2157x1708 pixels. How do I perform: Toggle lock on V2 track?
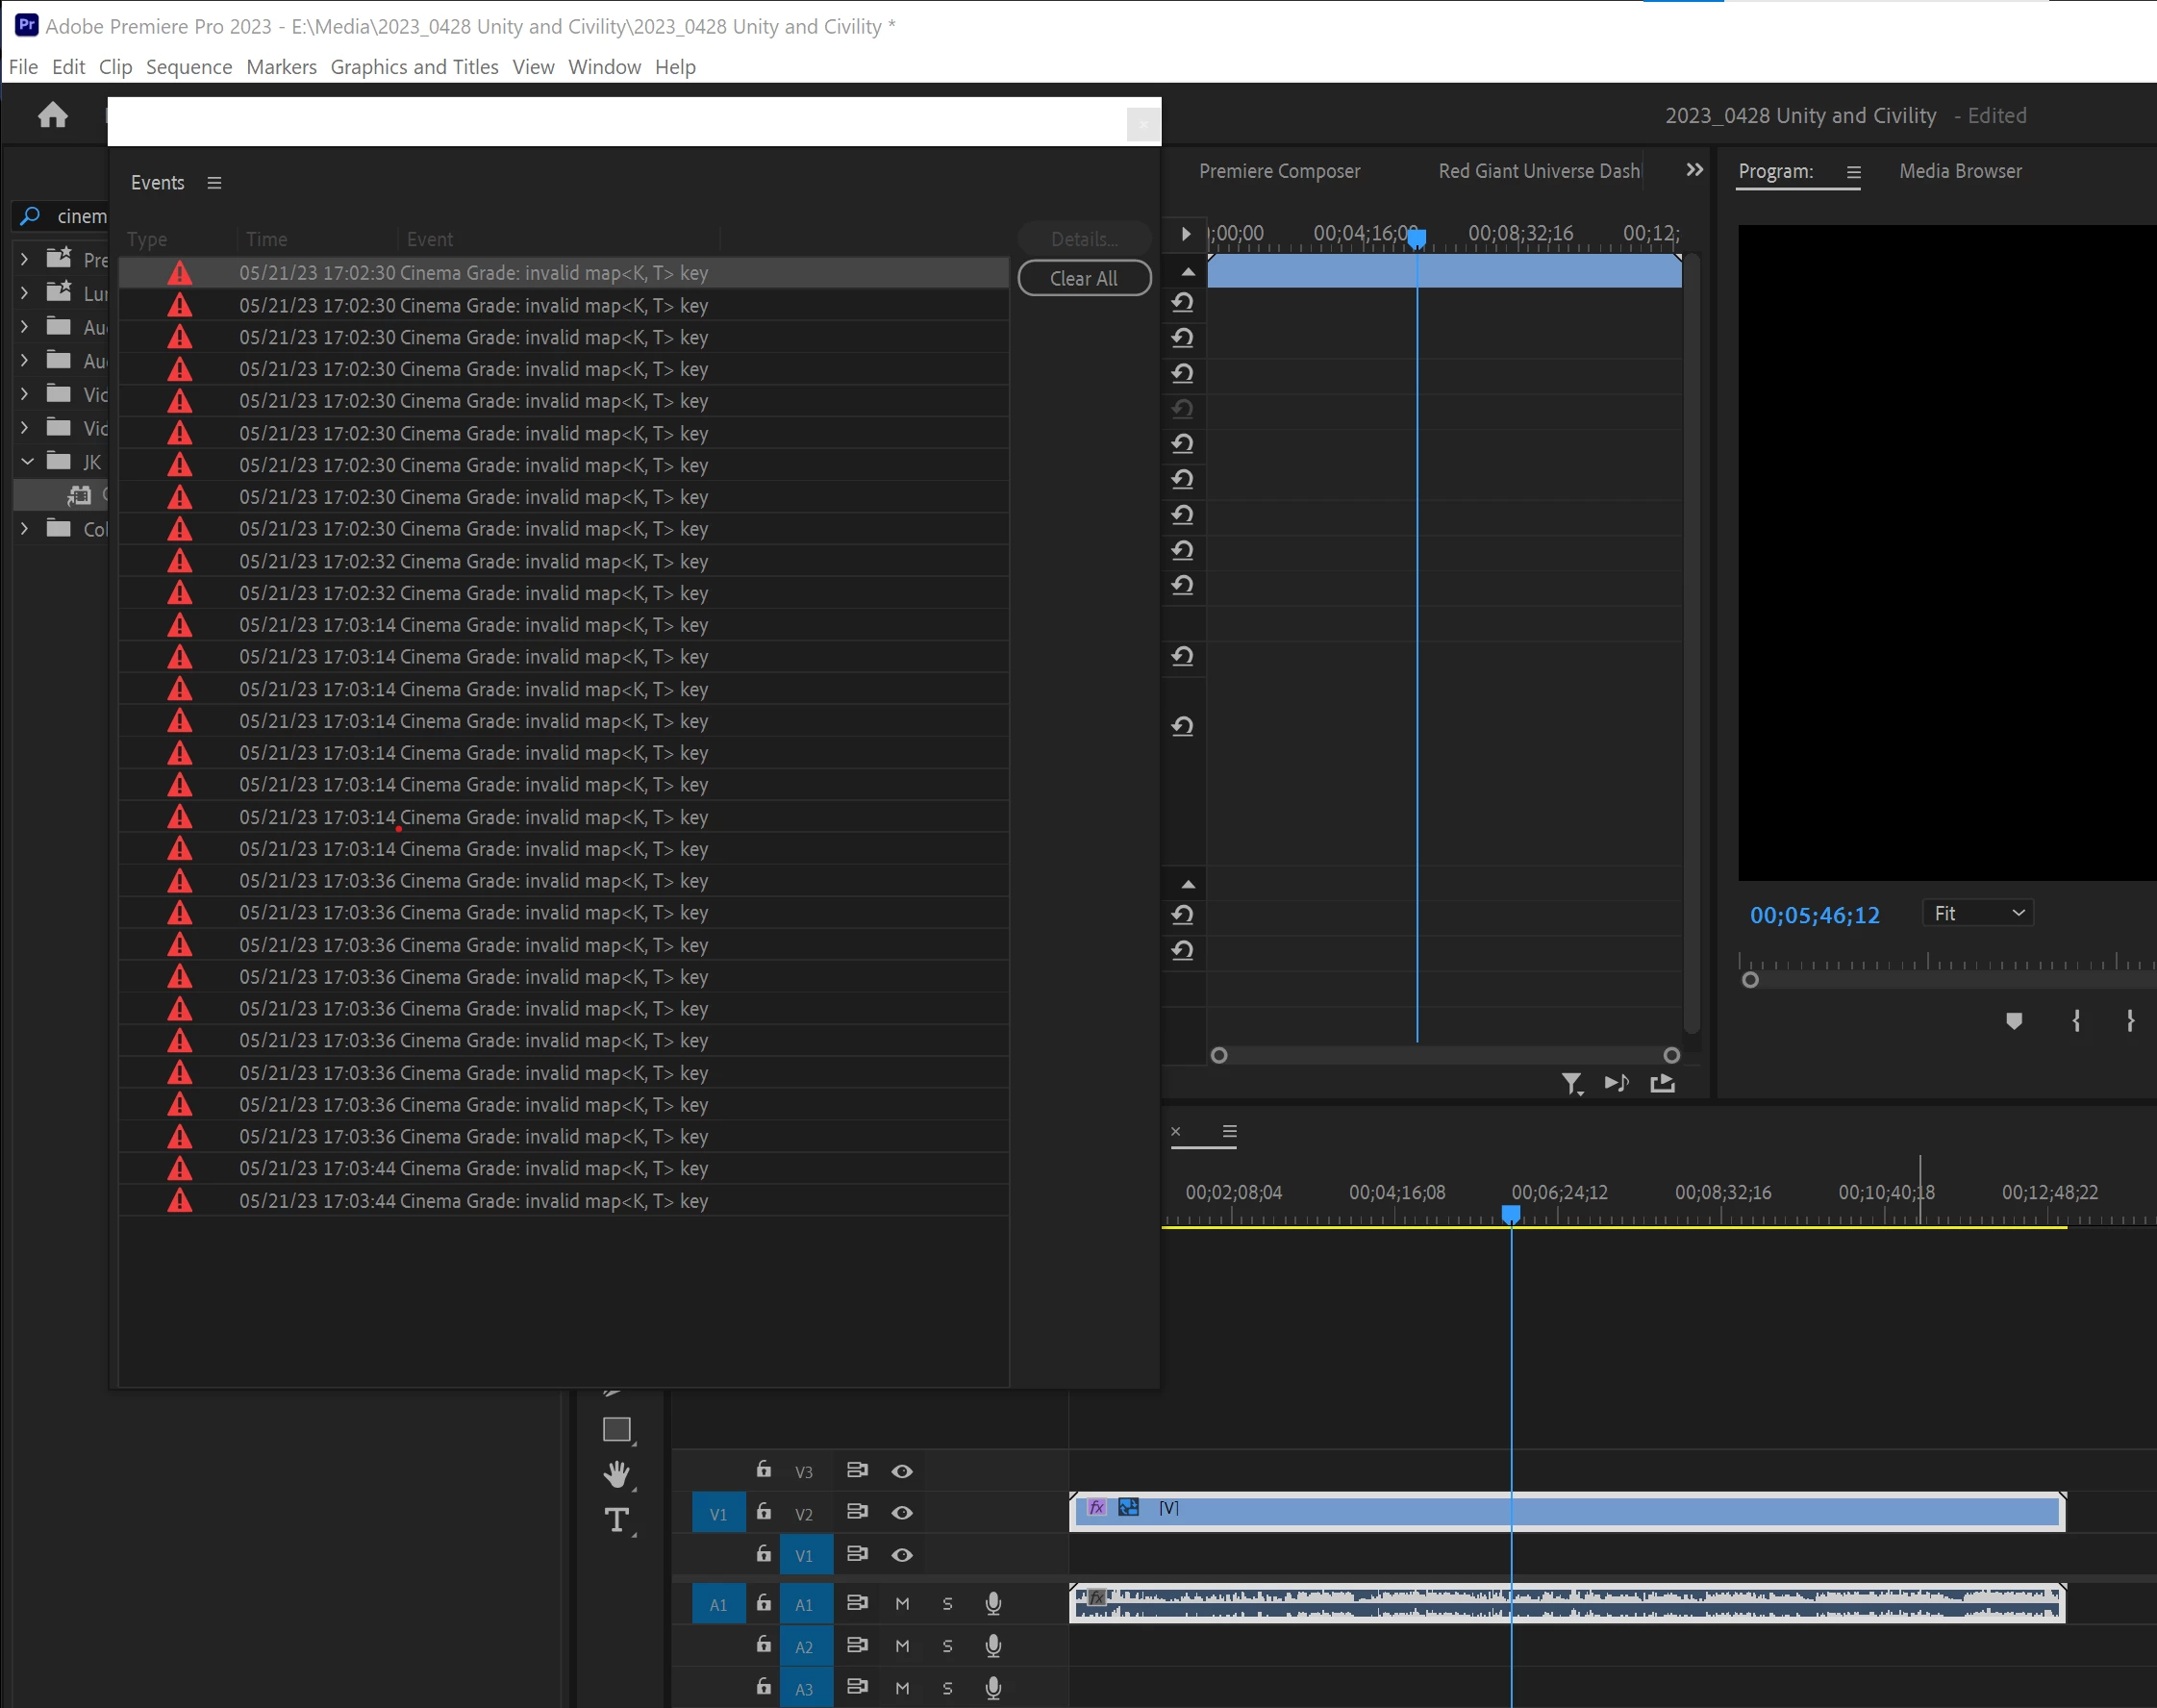pyautogui.click(x=763, y=1512)
